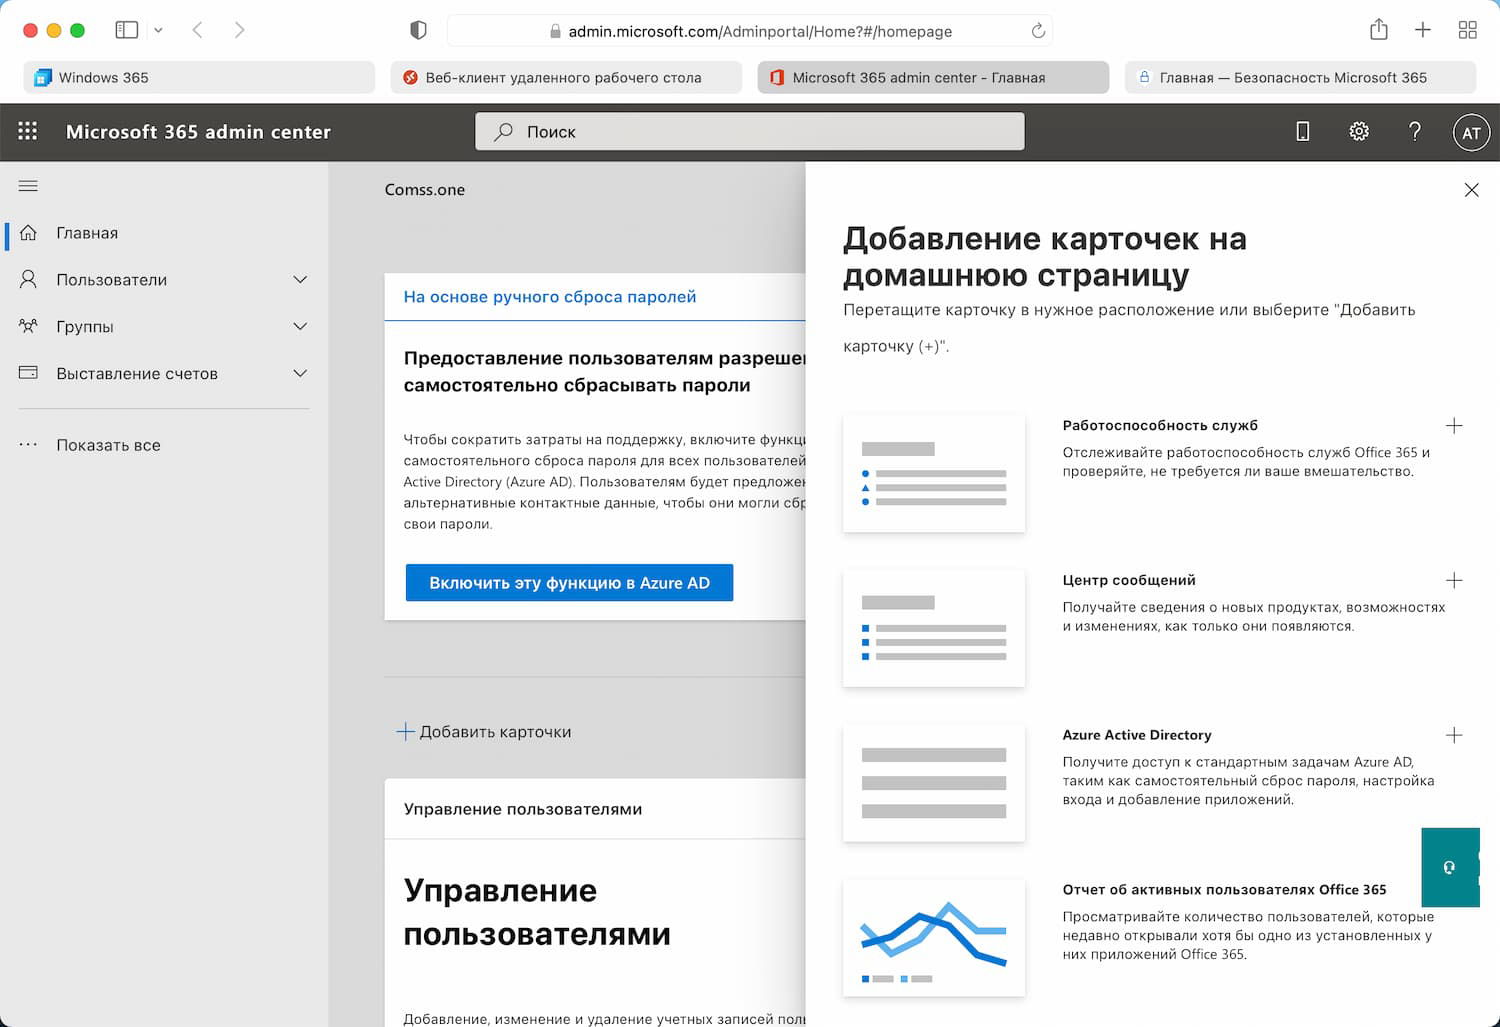Add the Работоспособность служб card with plus
Screen dimensions: 1500x1027
click(1454, 426)
